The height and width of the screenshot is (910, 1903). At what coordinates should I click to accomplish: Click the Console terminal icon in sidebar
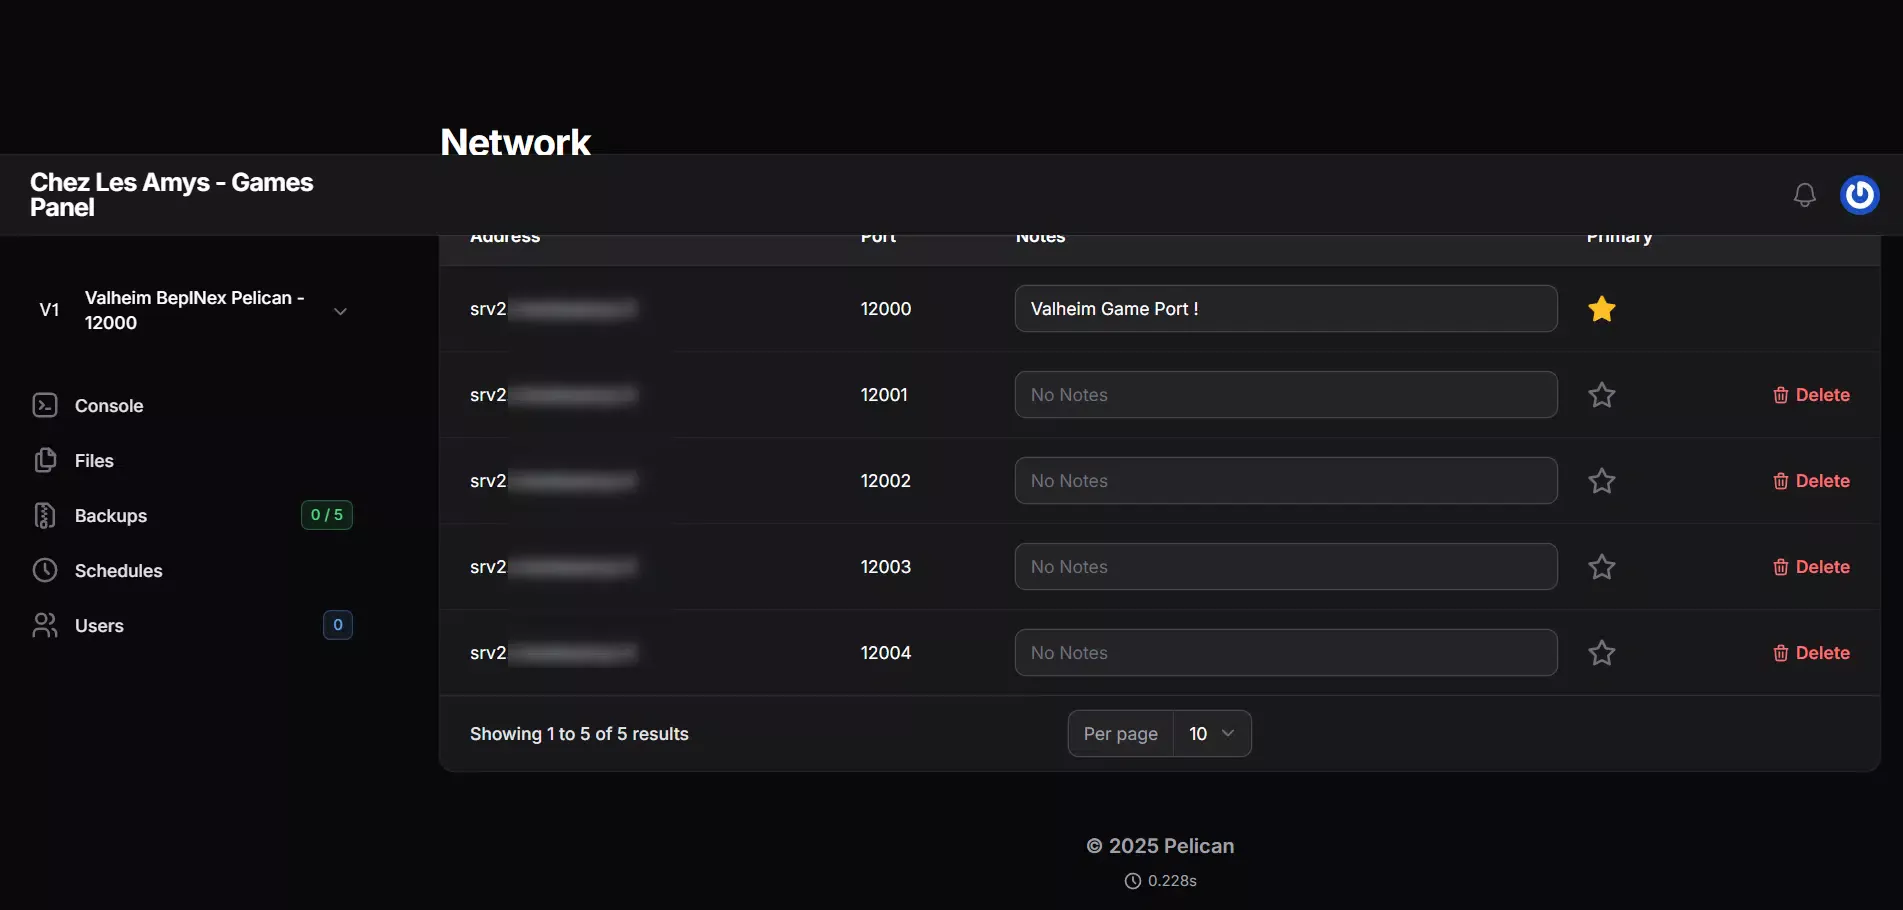[45, 405]
